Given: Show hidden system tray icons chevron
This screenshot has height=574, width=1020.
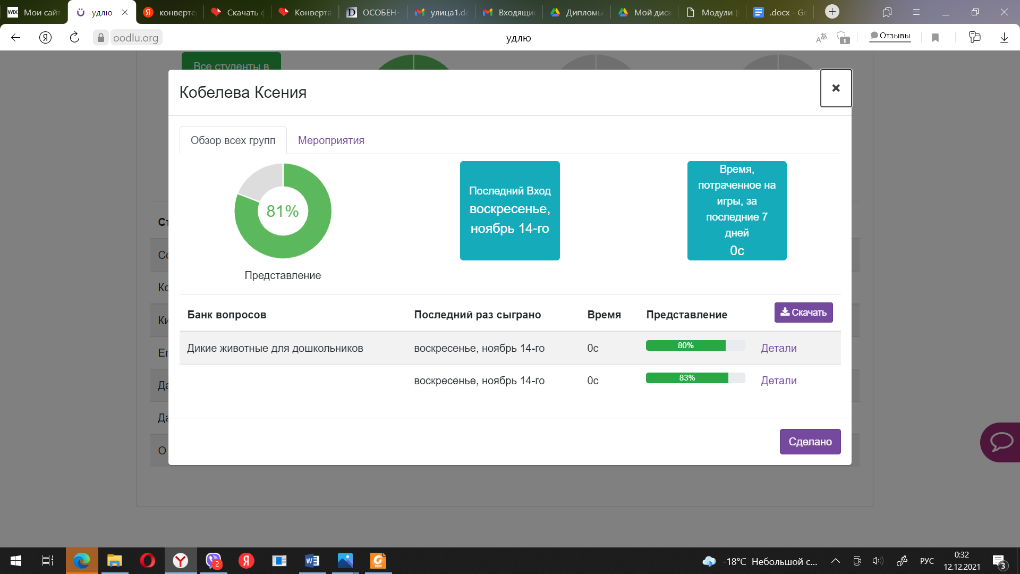Looking at the screenshot, I should [x=833, y=561].
